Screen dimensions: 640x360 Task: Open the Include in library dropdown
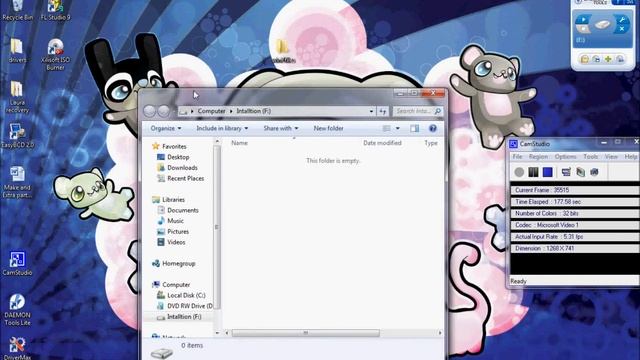(x=222, y=128)
